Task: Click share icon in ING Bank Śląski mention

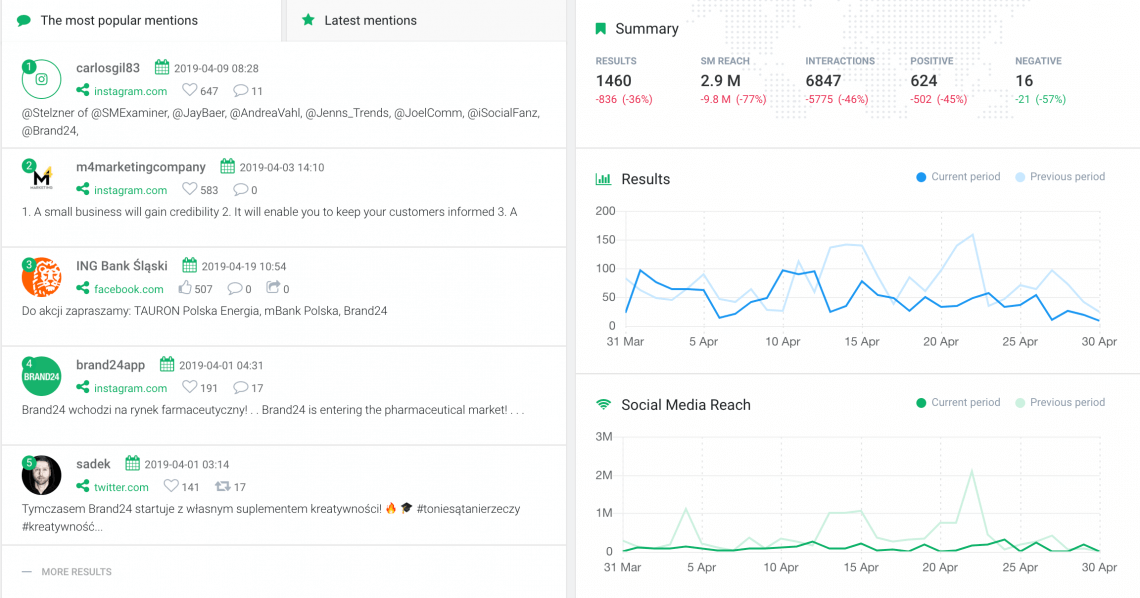Action: coord(83,288)
